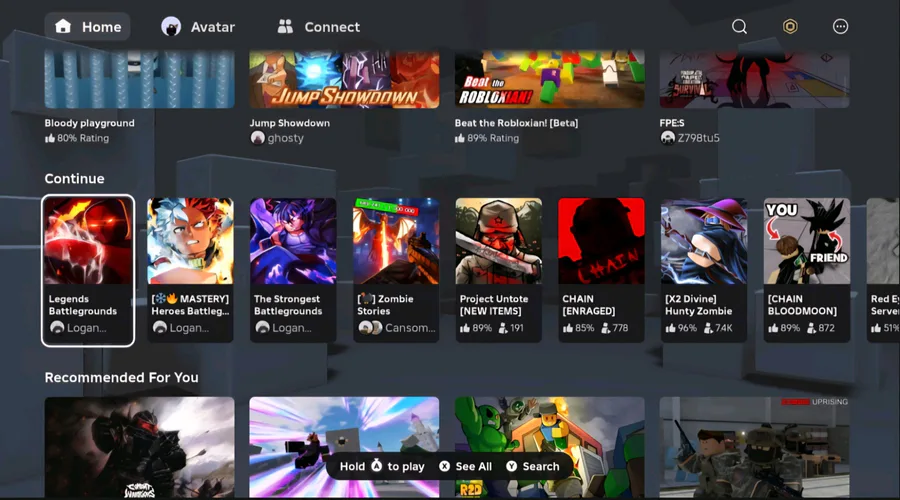Open CHAIN BLOODMOON game card
900x500 pixels.
click(x=807, y=270)
